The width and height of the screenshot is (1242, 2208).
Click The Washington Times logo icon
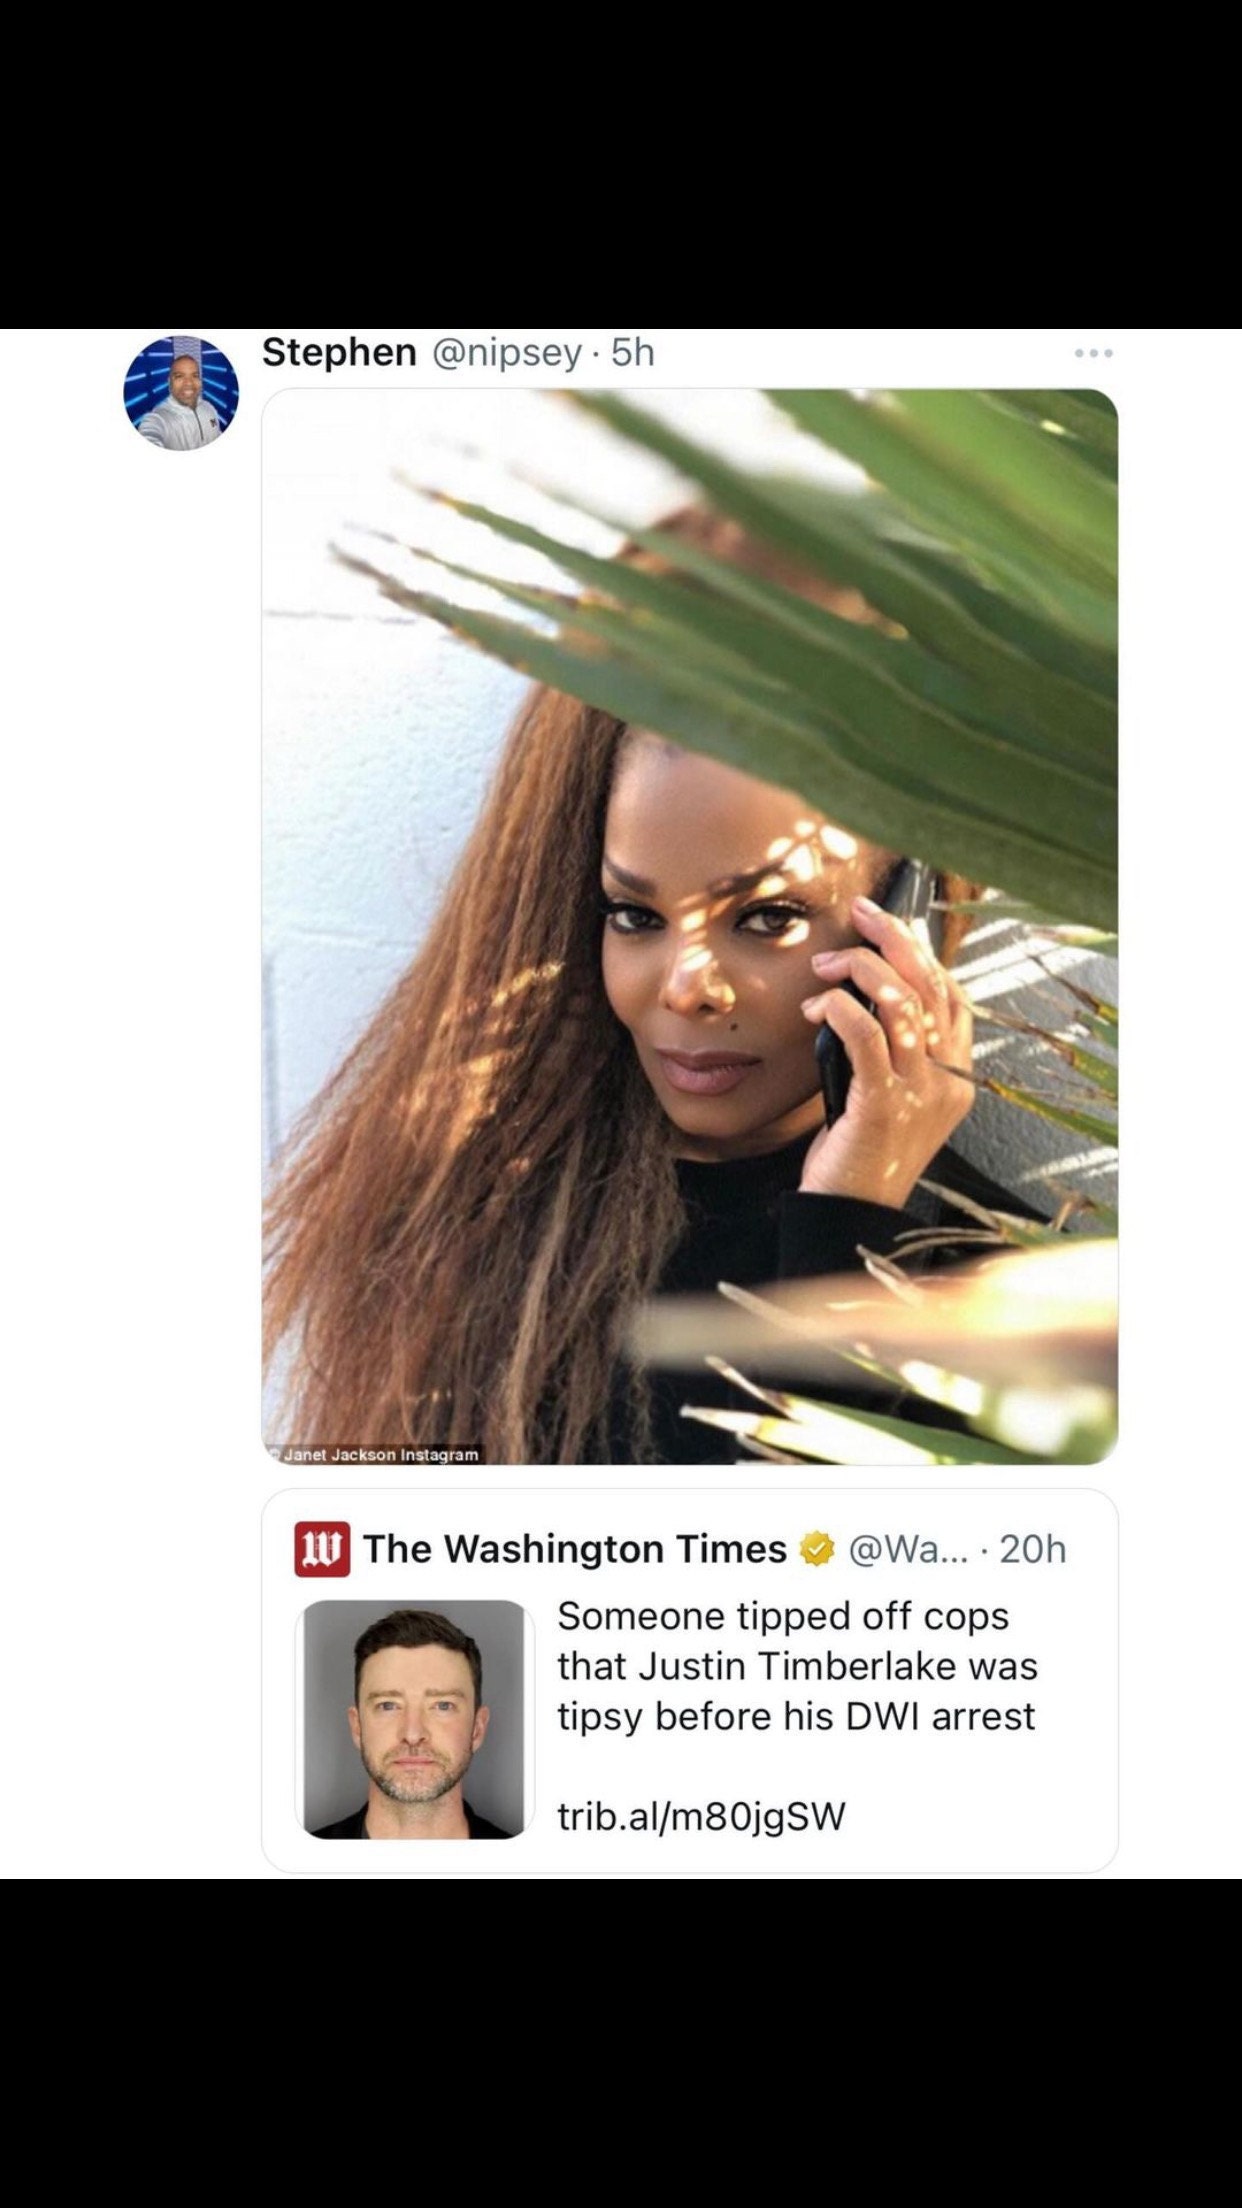pyautogui.click(x=322, y=1549)
